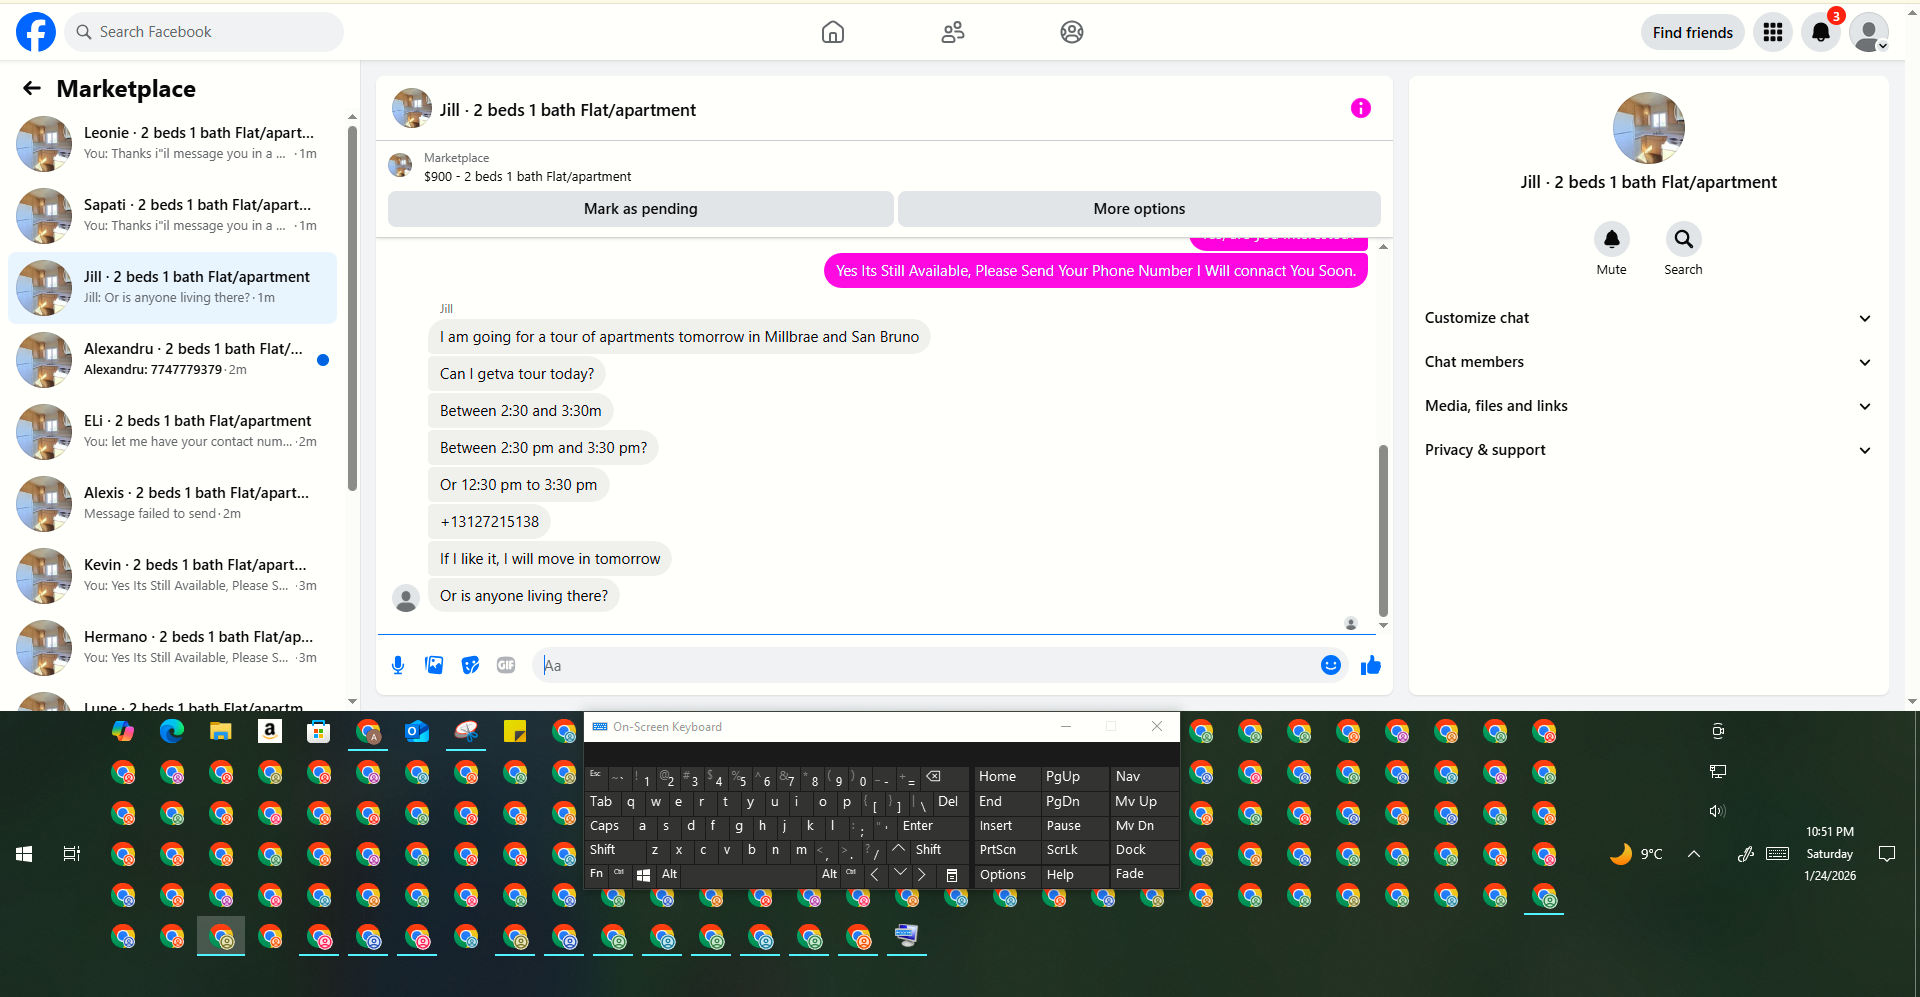Open Amazon taskbar app
This screenshot has height=997, width=1920.
pos(270,731)
